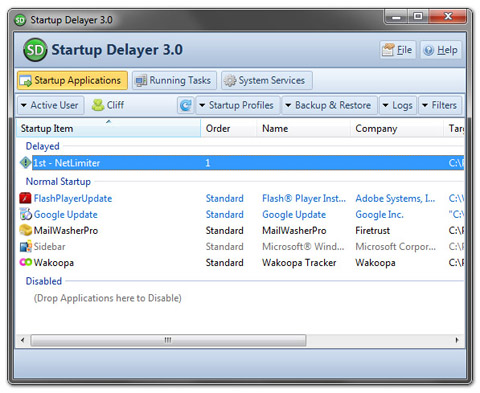Expand the Startup Profiles dropdown
The width and height of the screenshot is (480, 393).
[x=237, y=105]
